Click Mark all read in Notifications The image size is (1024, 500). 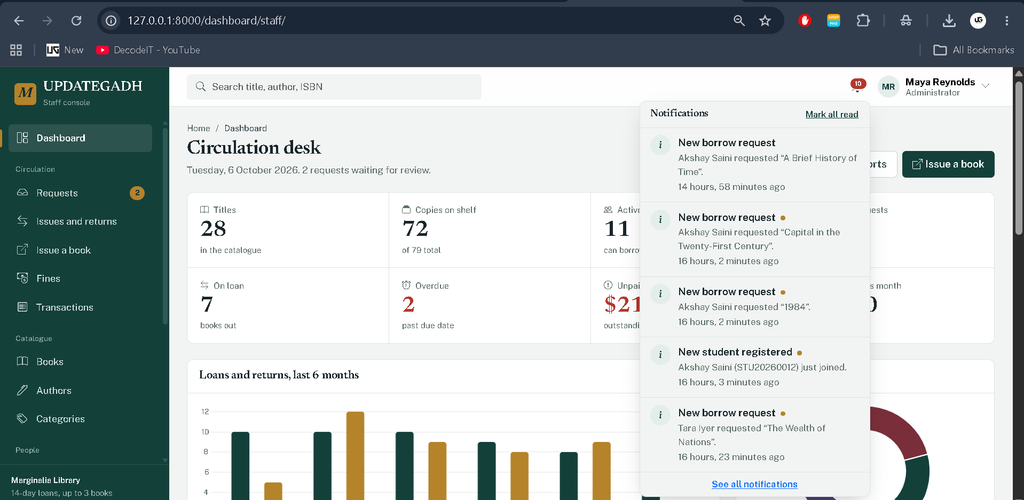tap(831, 114)
